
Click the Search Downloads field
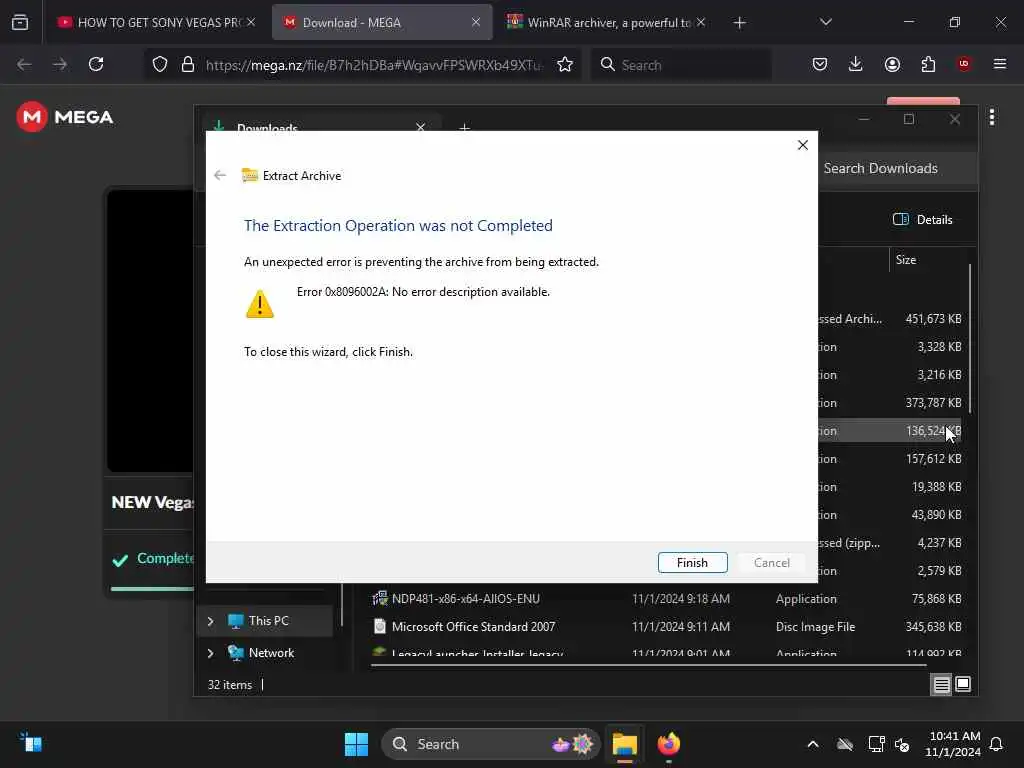point(897,168)
